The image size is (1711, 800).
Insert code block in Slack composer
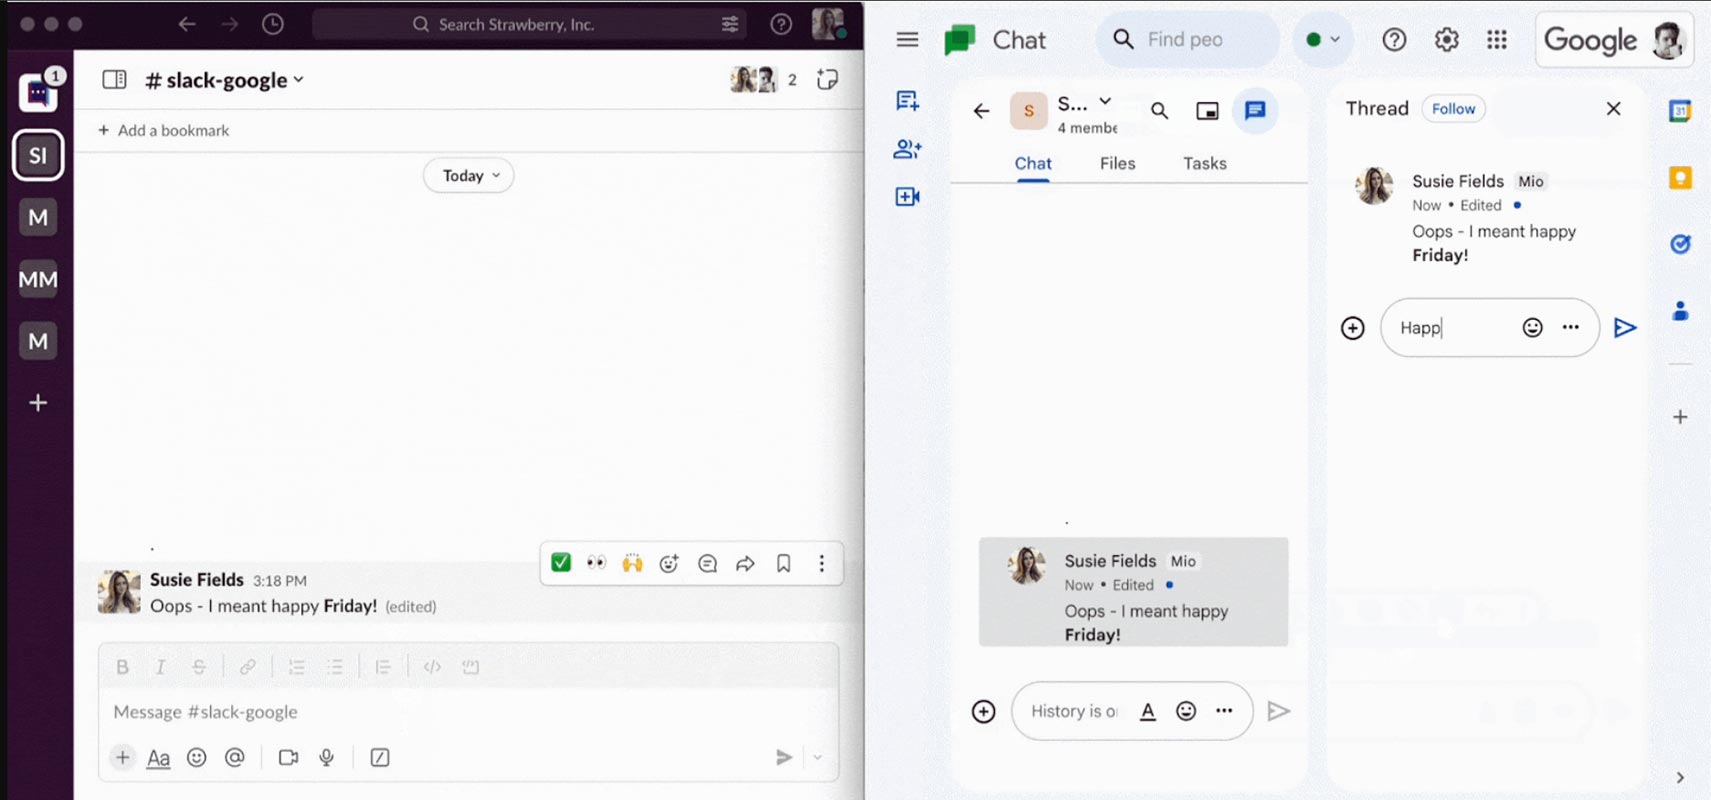[470, 667]
